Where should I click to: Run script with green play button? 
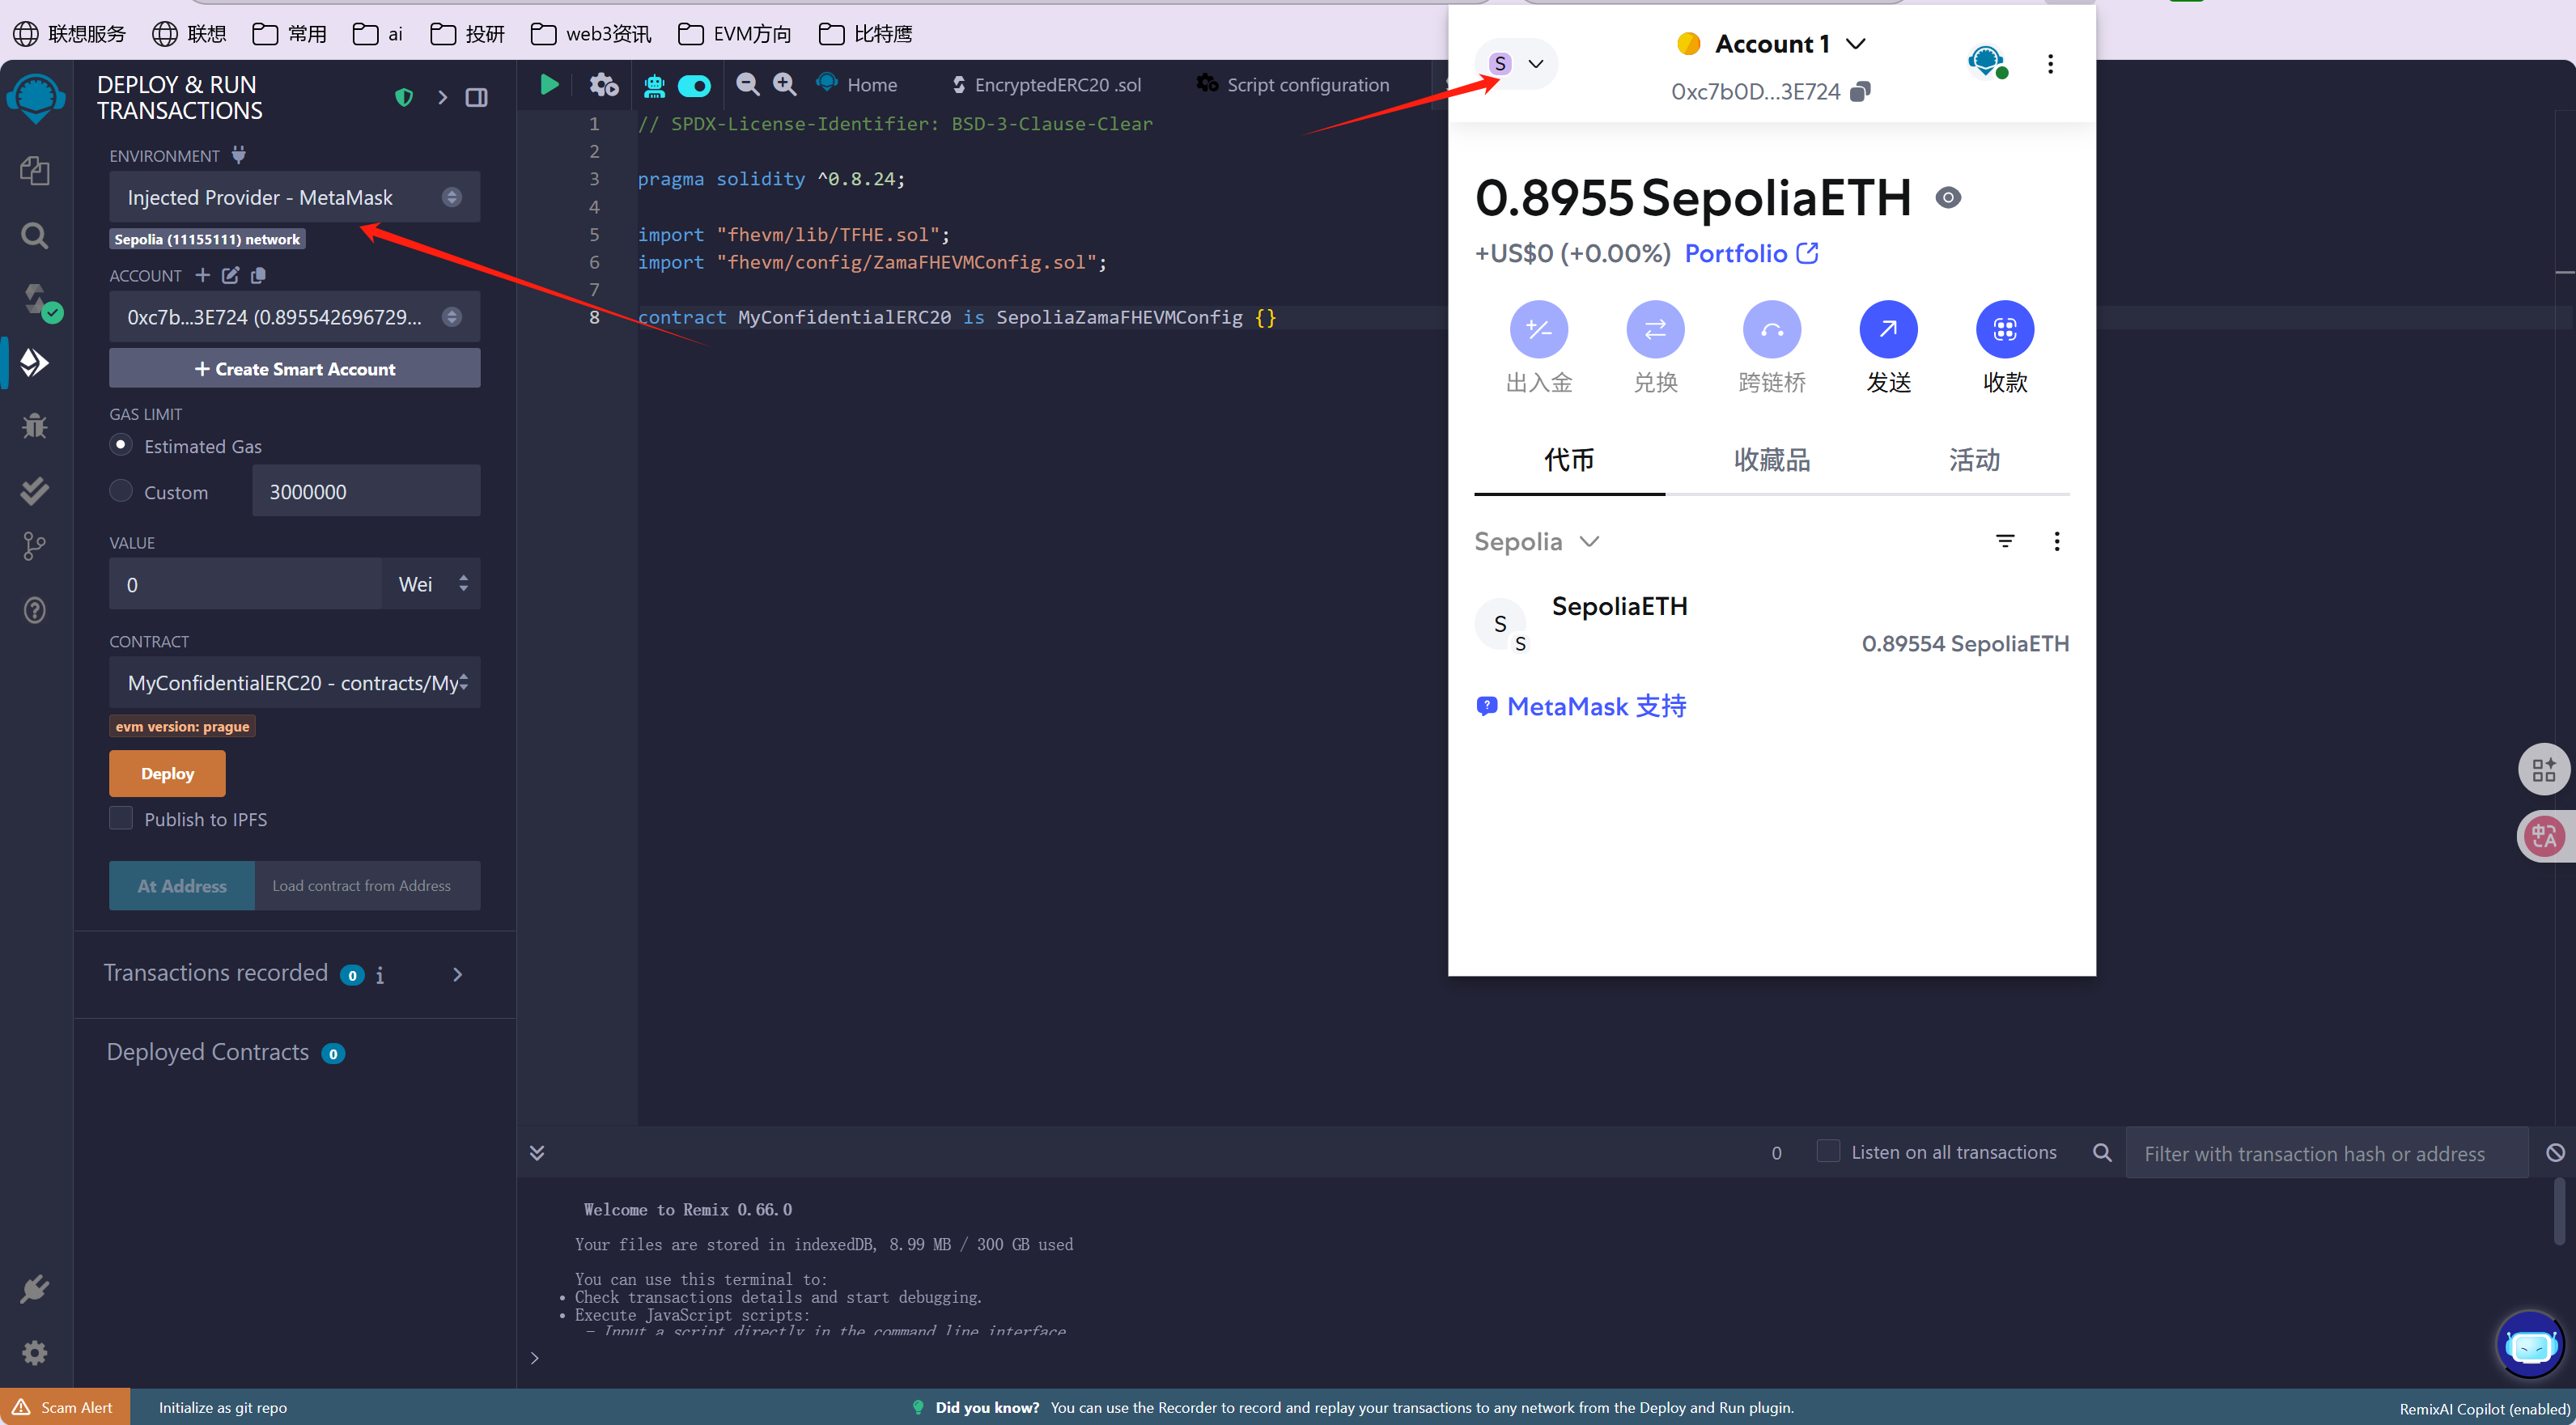tap(549, 85)
